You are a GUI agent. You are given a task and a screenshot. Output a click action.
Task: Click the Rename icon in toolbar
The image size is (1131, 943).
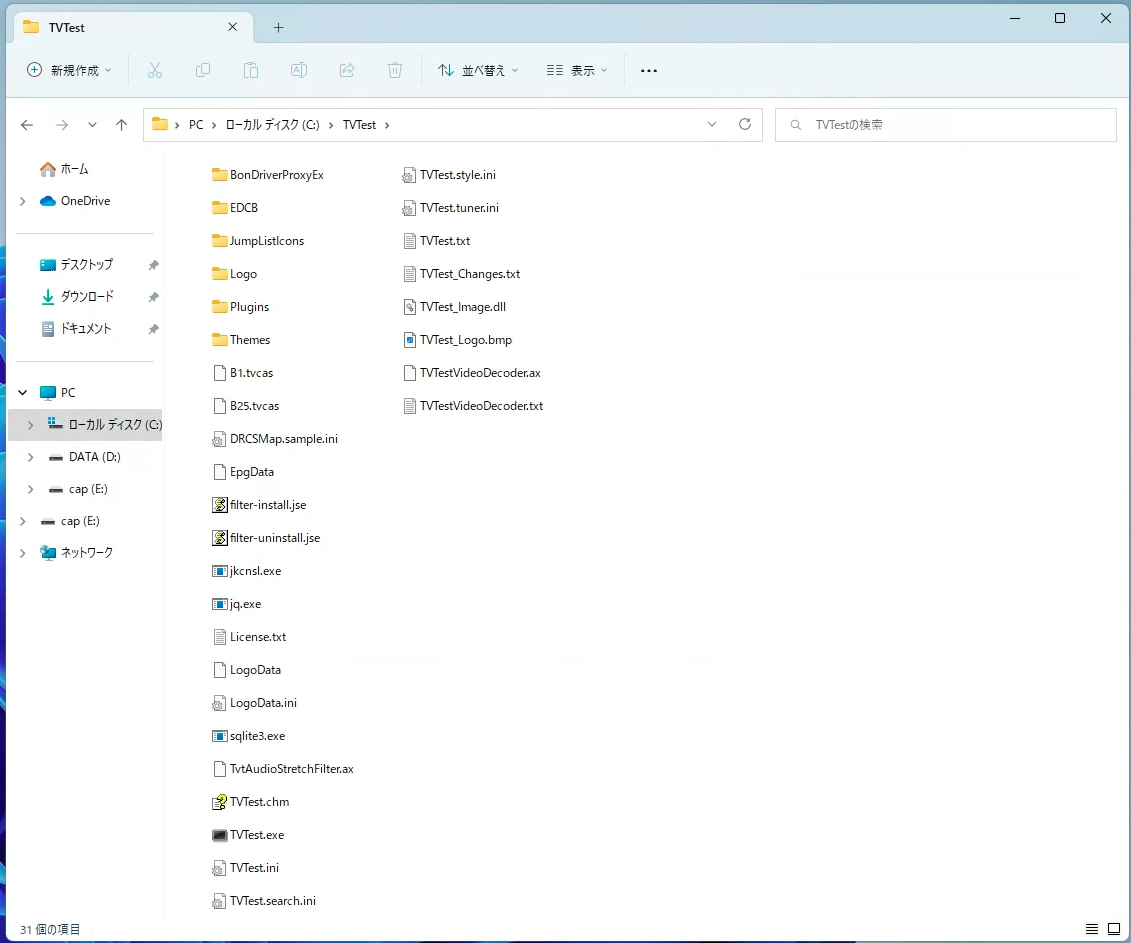click(x=299, y=70)
